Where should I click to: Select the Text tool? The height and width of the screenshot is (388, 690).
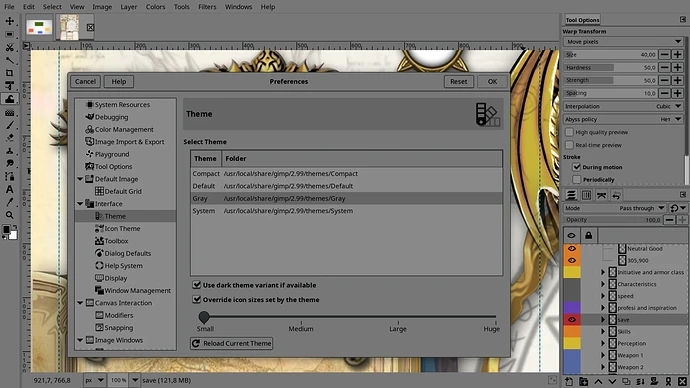point(9,190)
